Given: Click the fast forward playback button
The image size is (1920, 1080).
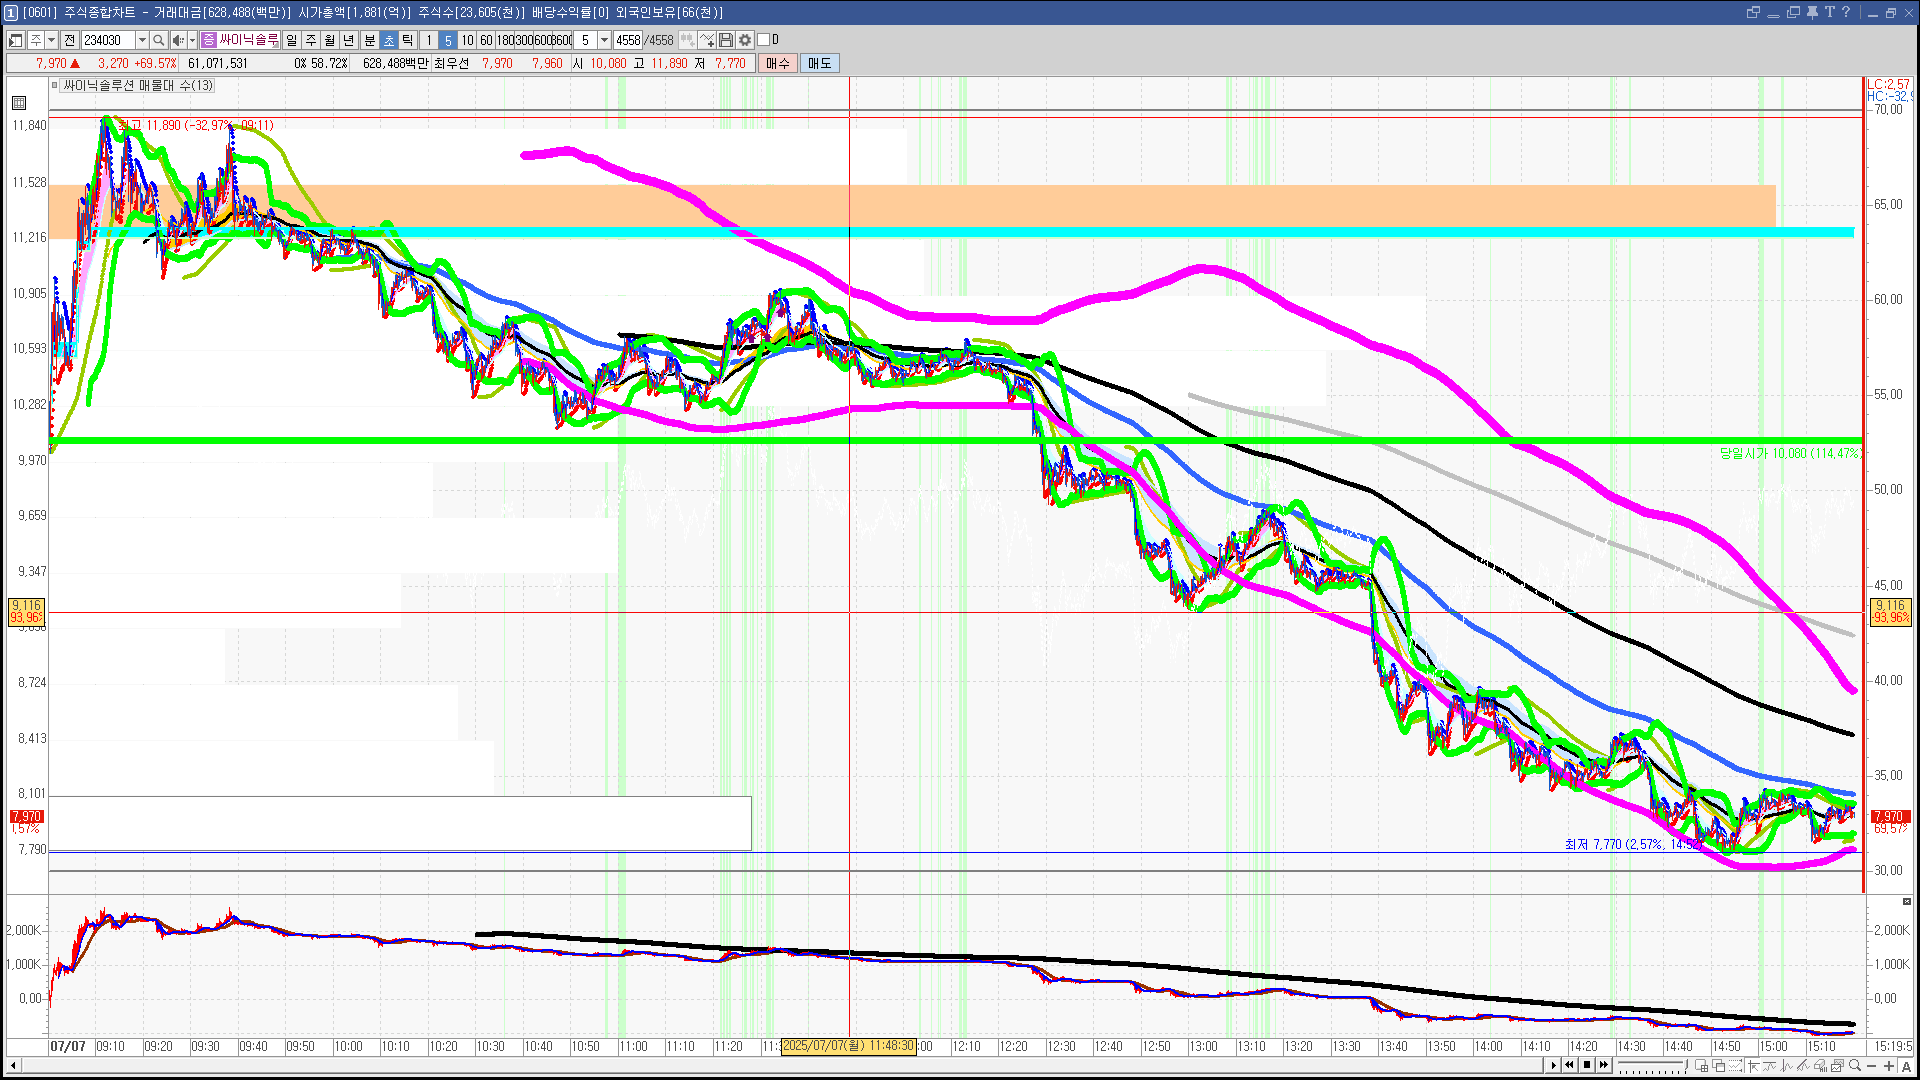Looking at the screenshot, I should 1604,1065.
